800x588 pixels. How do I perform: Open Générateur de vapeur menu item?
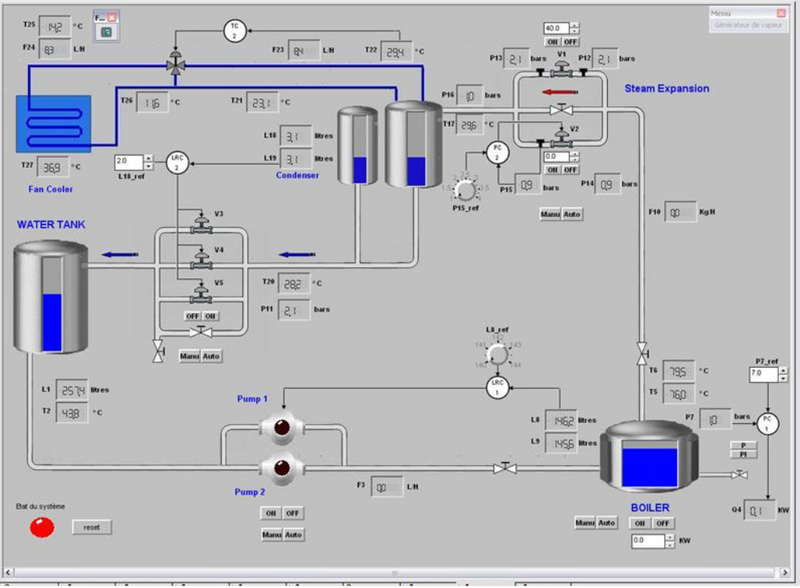point(744,26)
